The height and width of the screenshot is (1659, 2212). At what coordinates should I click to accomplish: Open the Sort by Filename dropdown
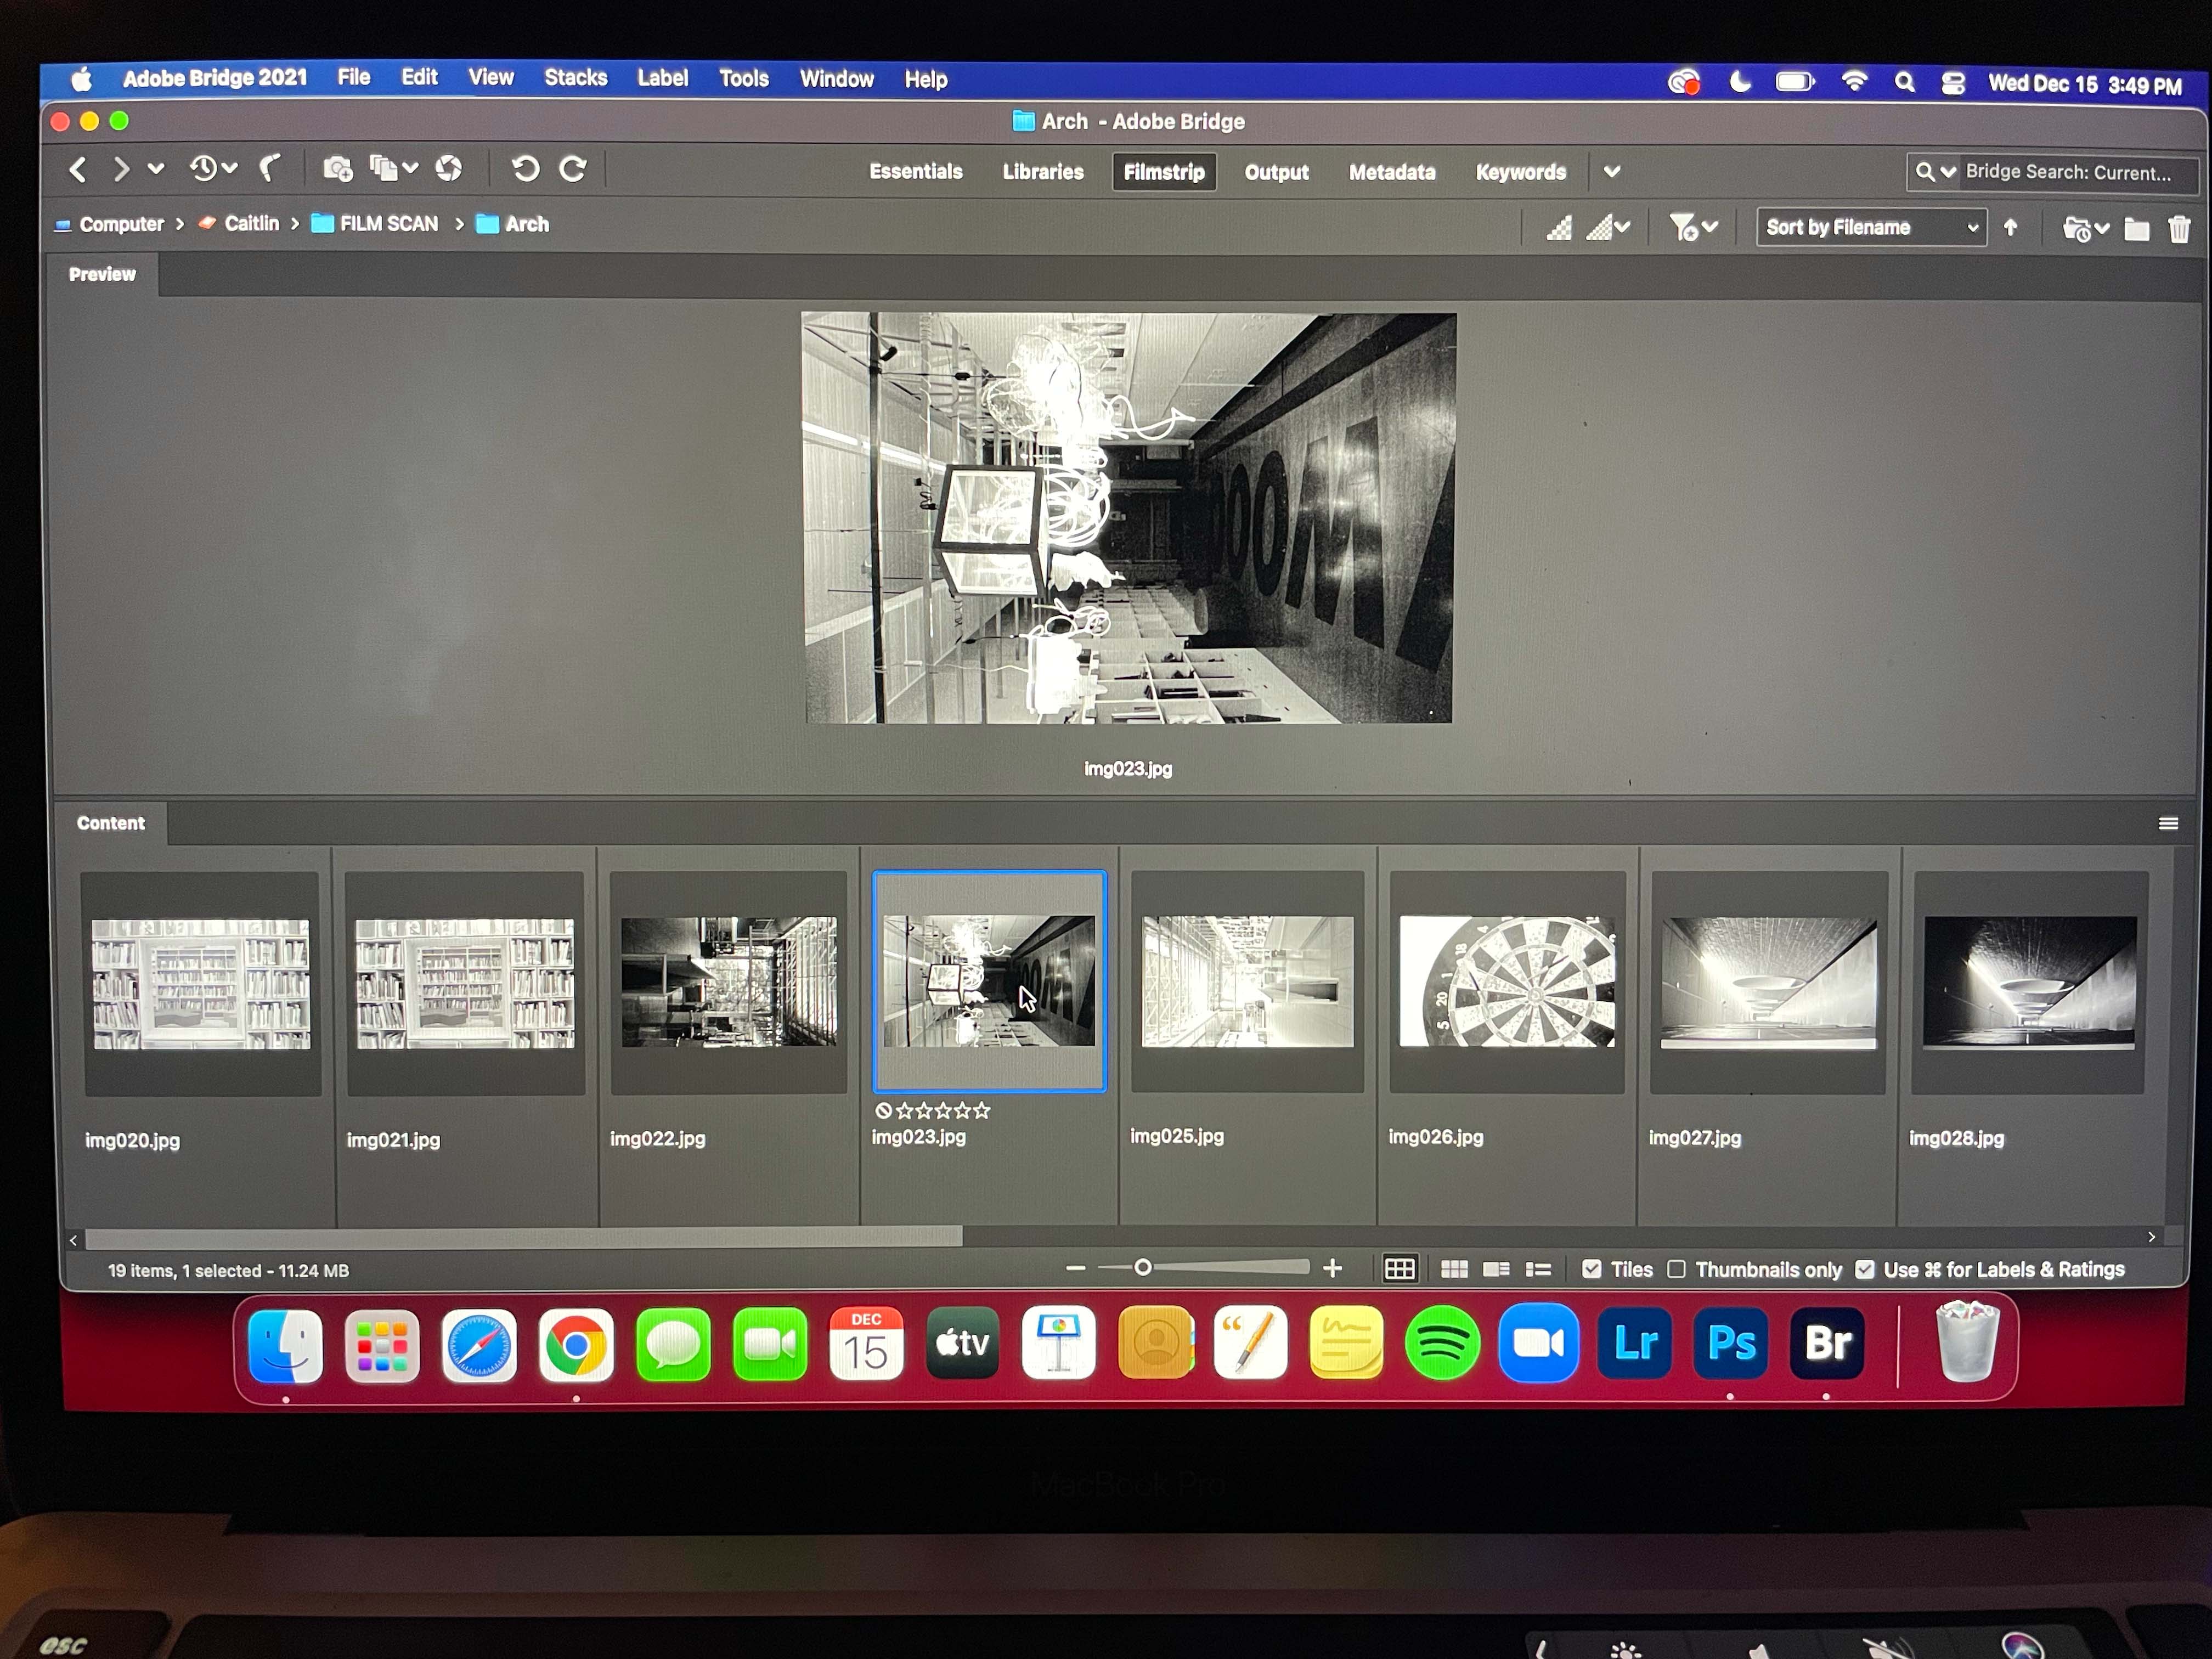point(1870,227)
